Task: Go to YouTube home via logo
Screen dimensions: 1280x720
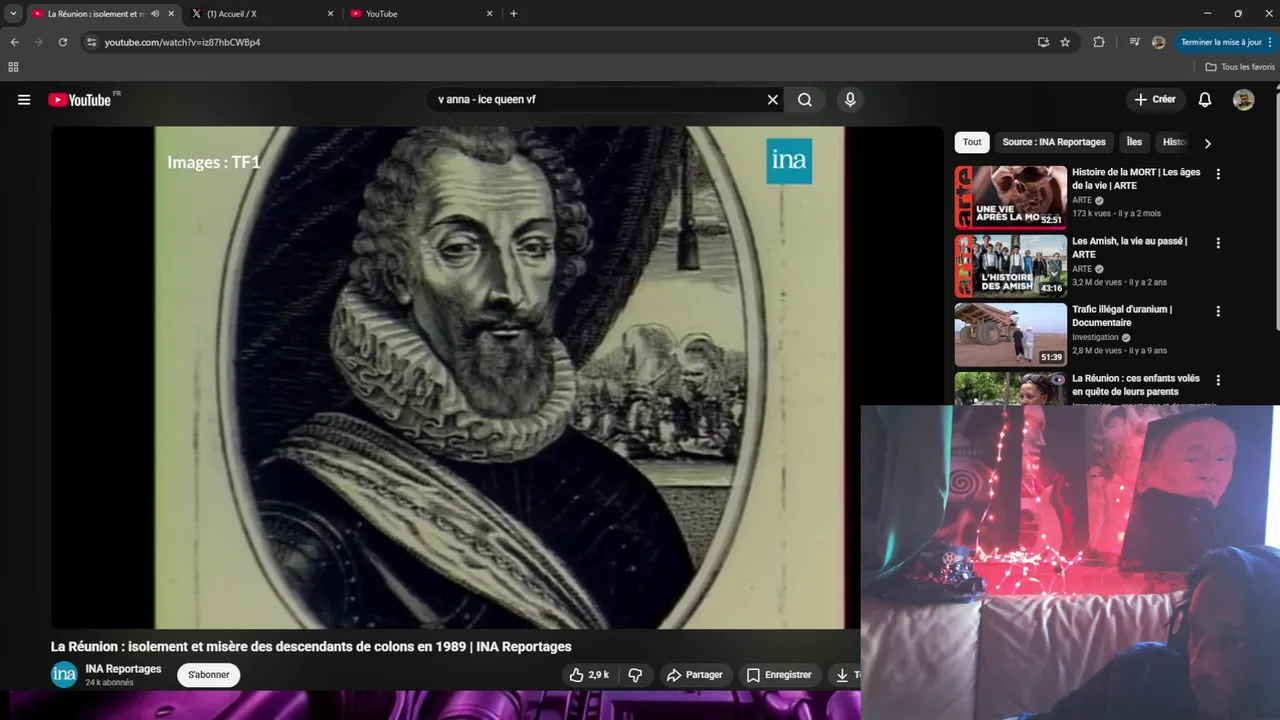Action: (x=79, y=100)
